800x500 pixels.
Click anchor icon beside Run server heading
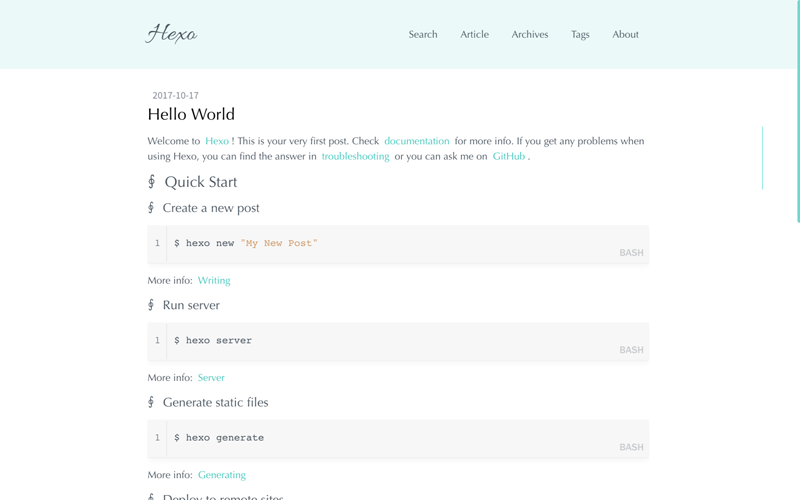[x=151, y=305]
